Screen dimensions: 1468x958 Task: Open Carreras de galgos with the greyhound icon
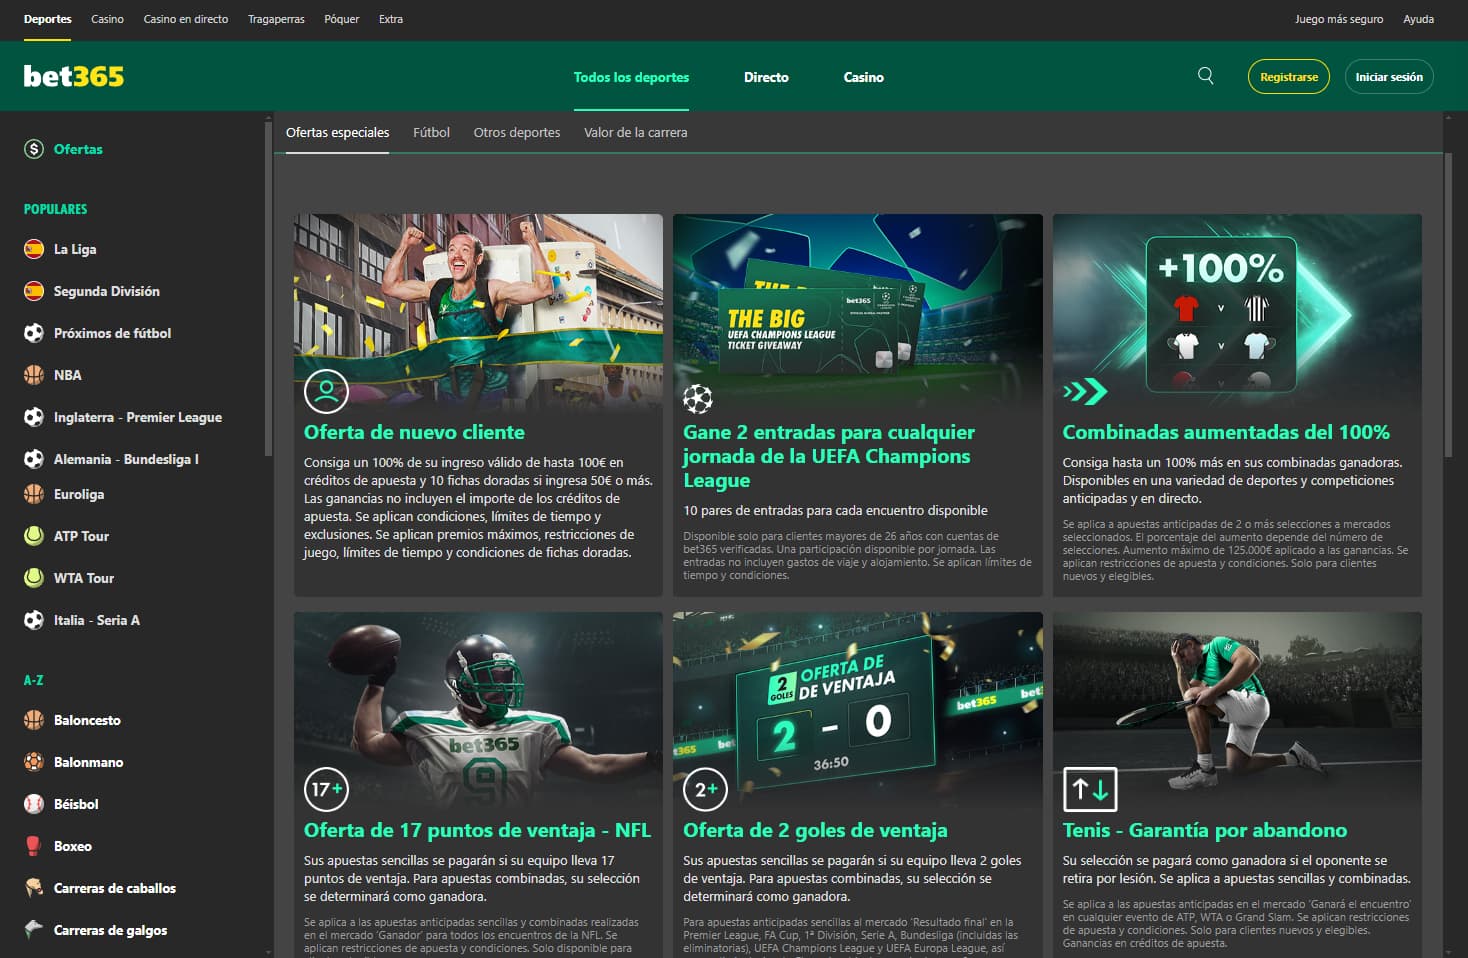click(33, 930)
